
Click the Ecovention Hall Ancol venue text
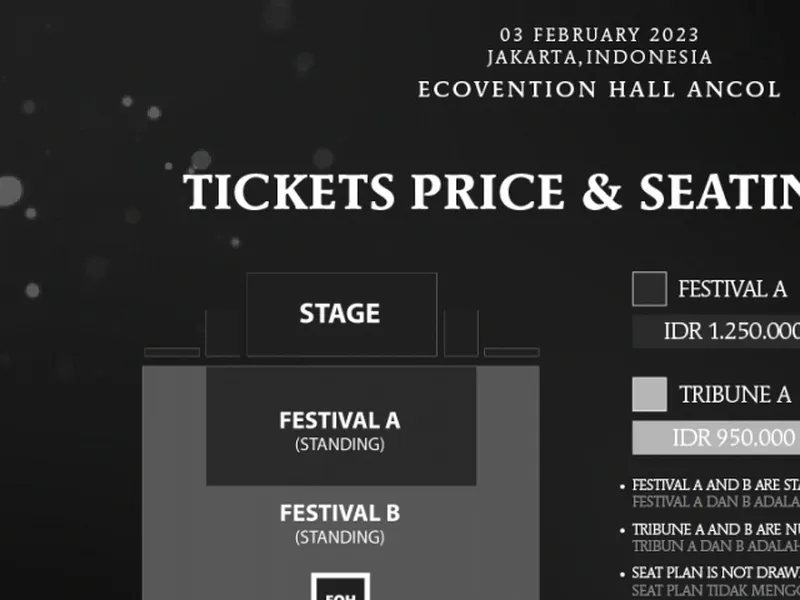pyautogui.click(x=599, y=90)
